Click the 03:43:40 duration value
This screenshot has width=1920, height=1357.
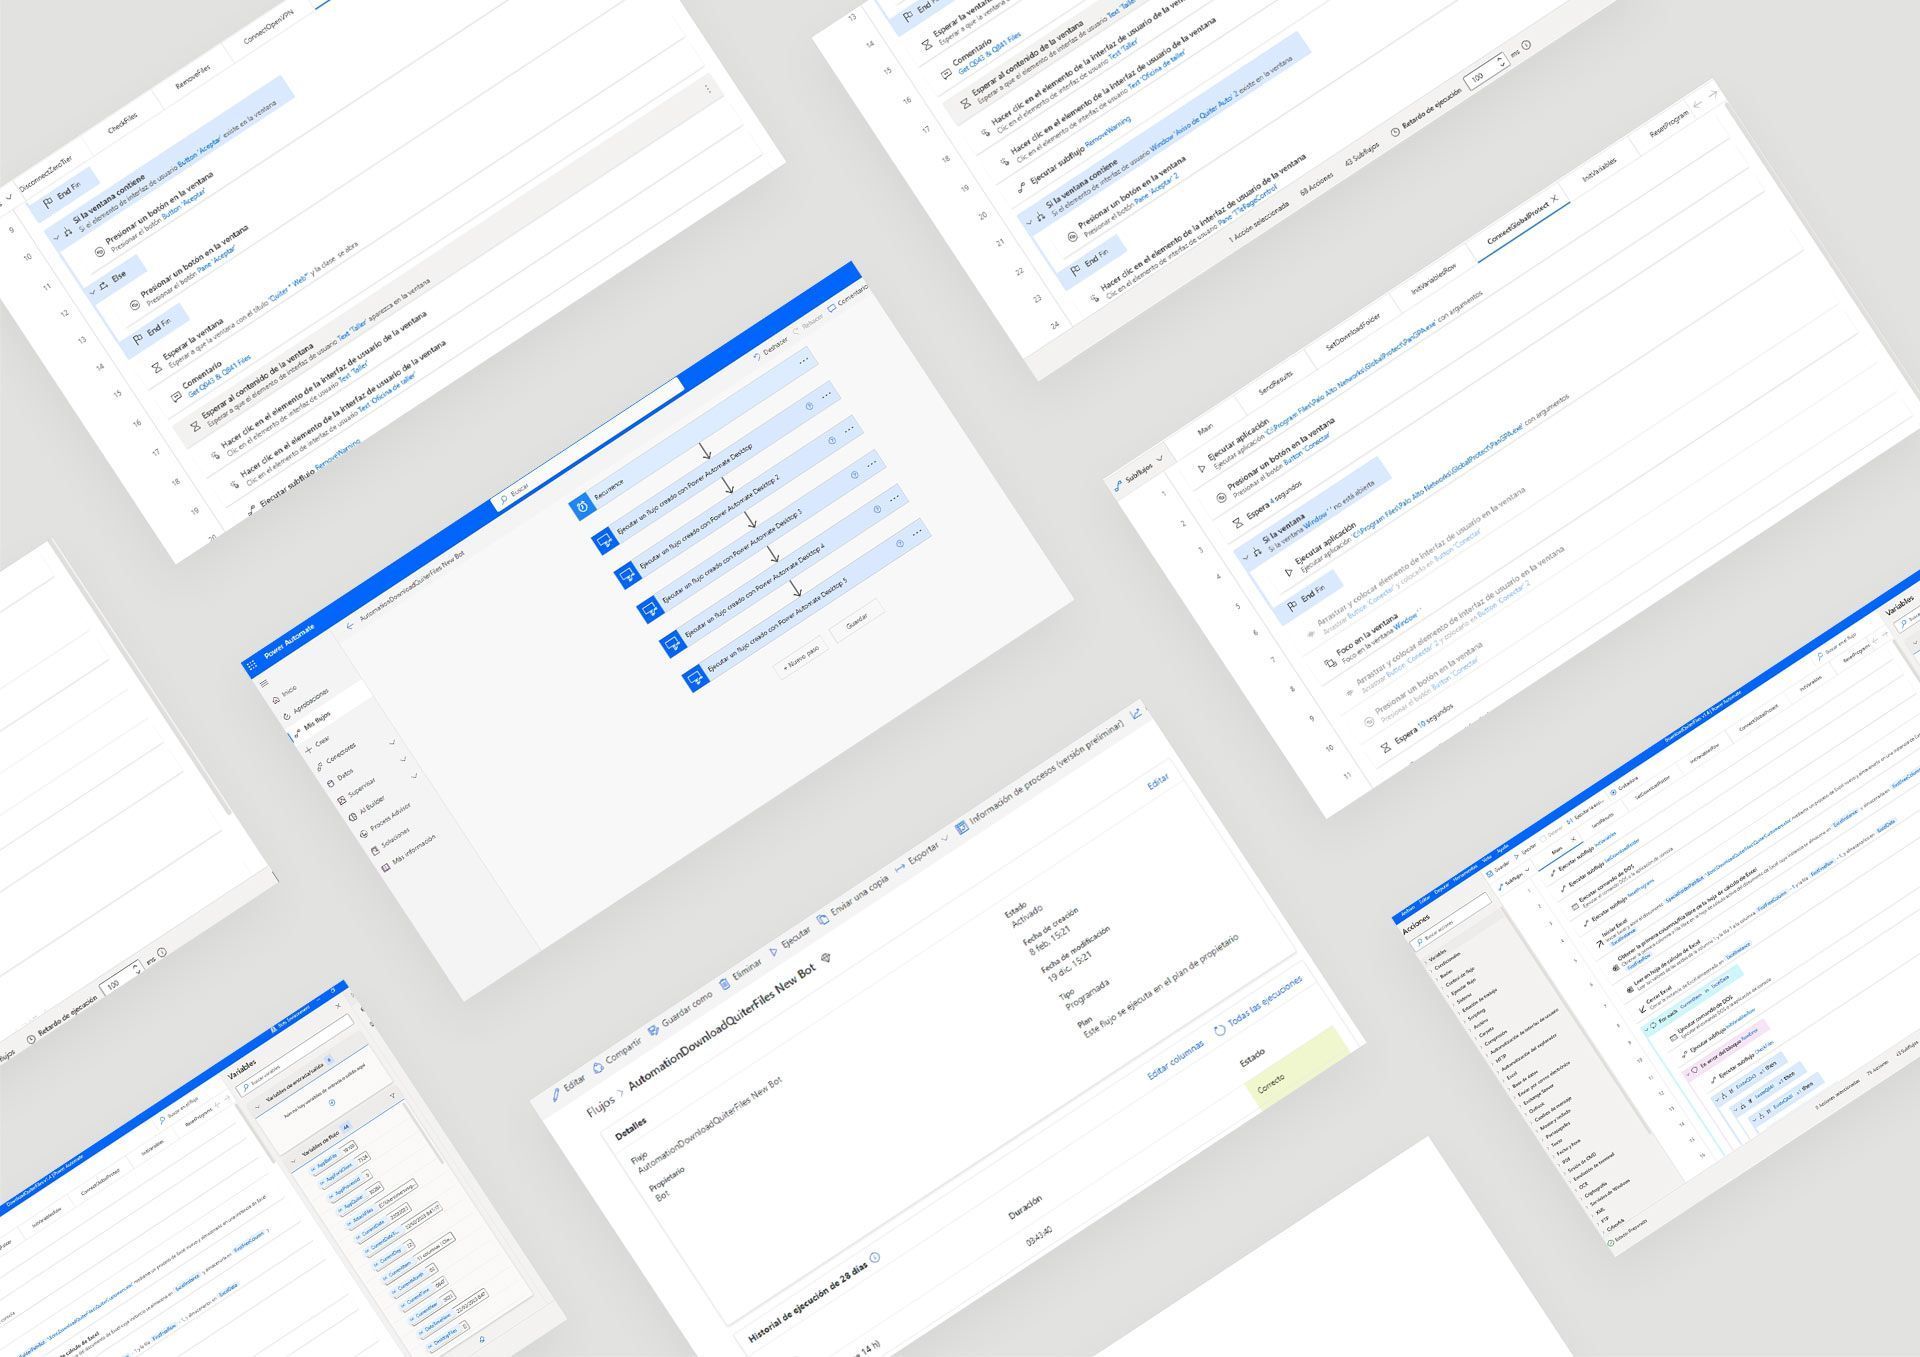(x=1038, y=1234)
